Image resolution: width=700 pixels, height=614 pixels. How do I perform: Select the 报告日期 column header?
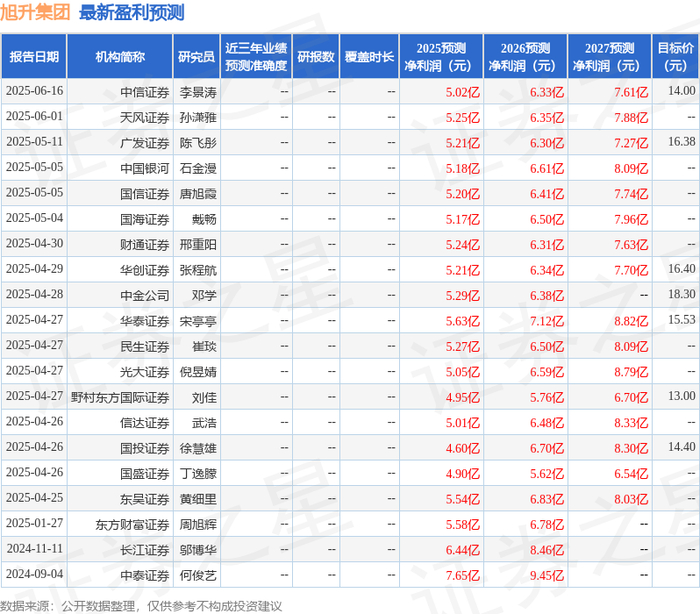[x=34, y=57]
